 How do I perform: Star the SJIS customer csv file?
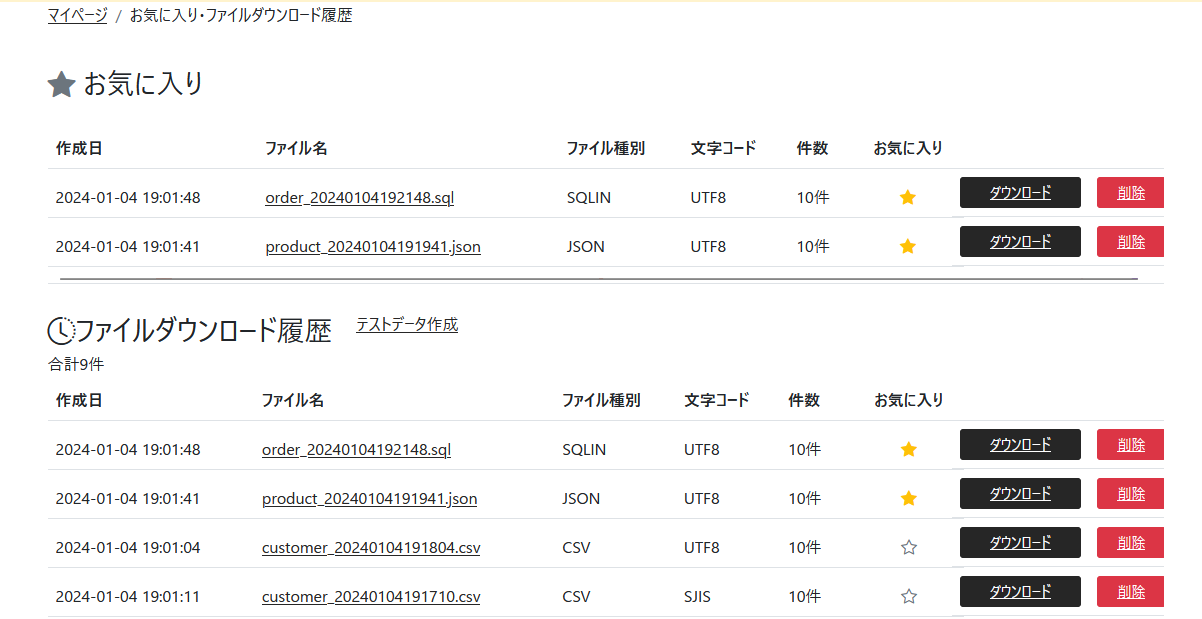tap(908, 597)
